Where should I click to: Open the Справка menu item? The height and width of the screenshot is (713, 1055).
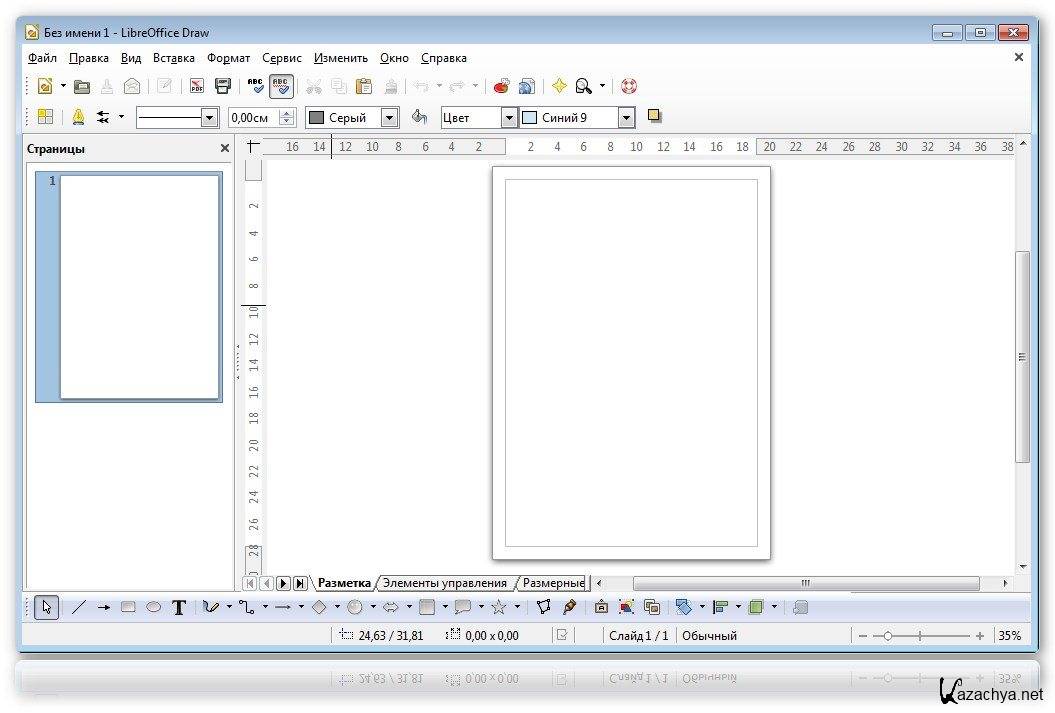point(444,58)
